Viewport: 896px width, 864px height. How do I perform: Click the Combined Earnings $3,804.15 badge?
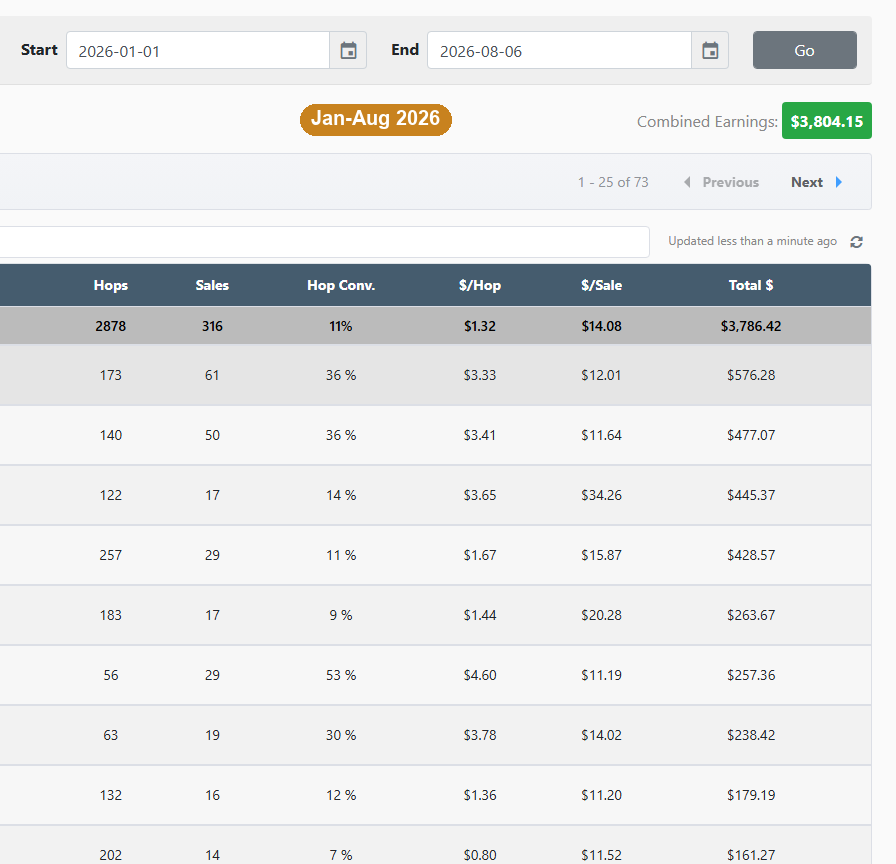(827, 121)
